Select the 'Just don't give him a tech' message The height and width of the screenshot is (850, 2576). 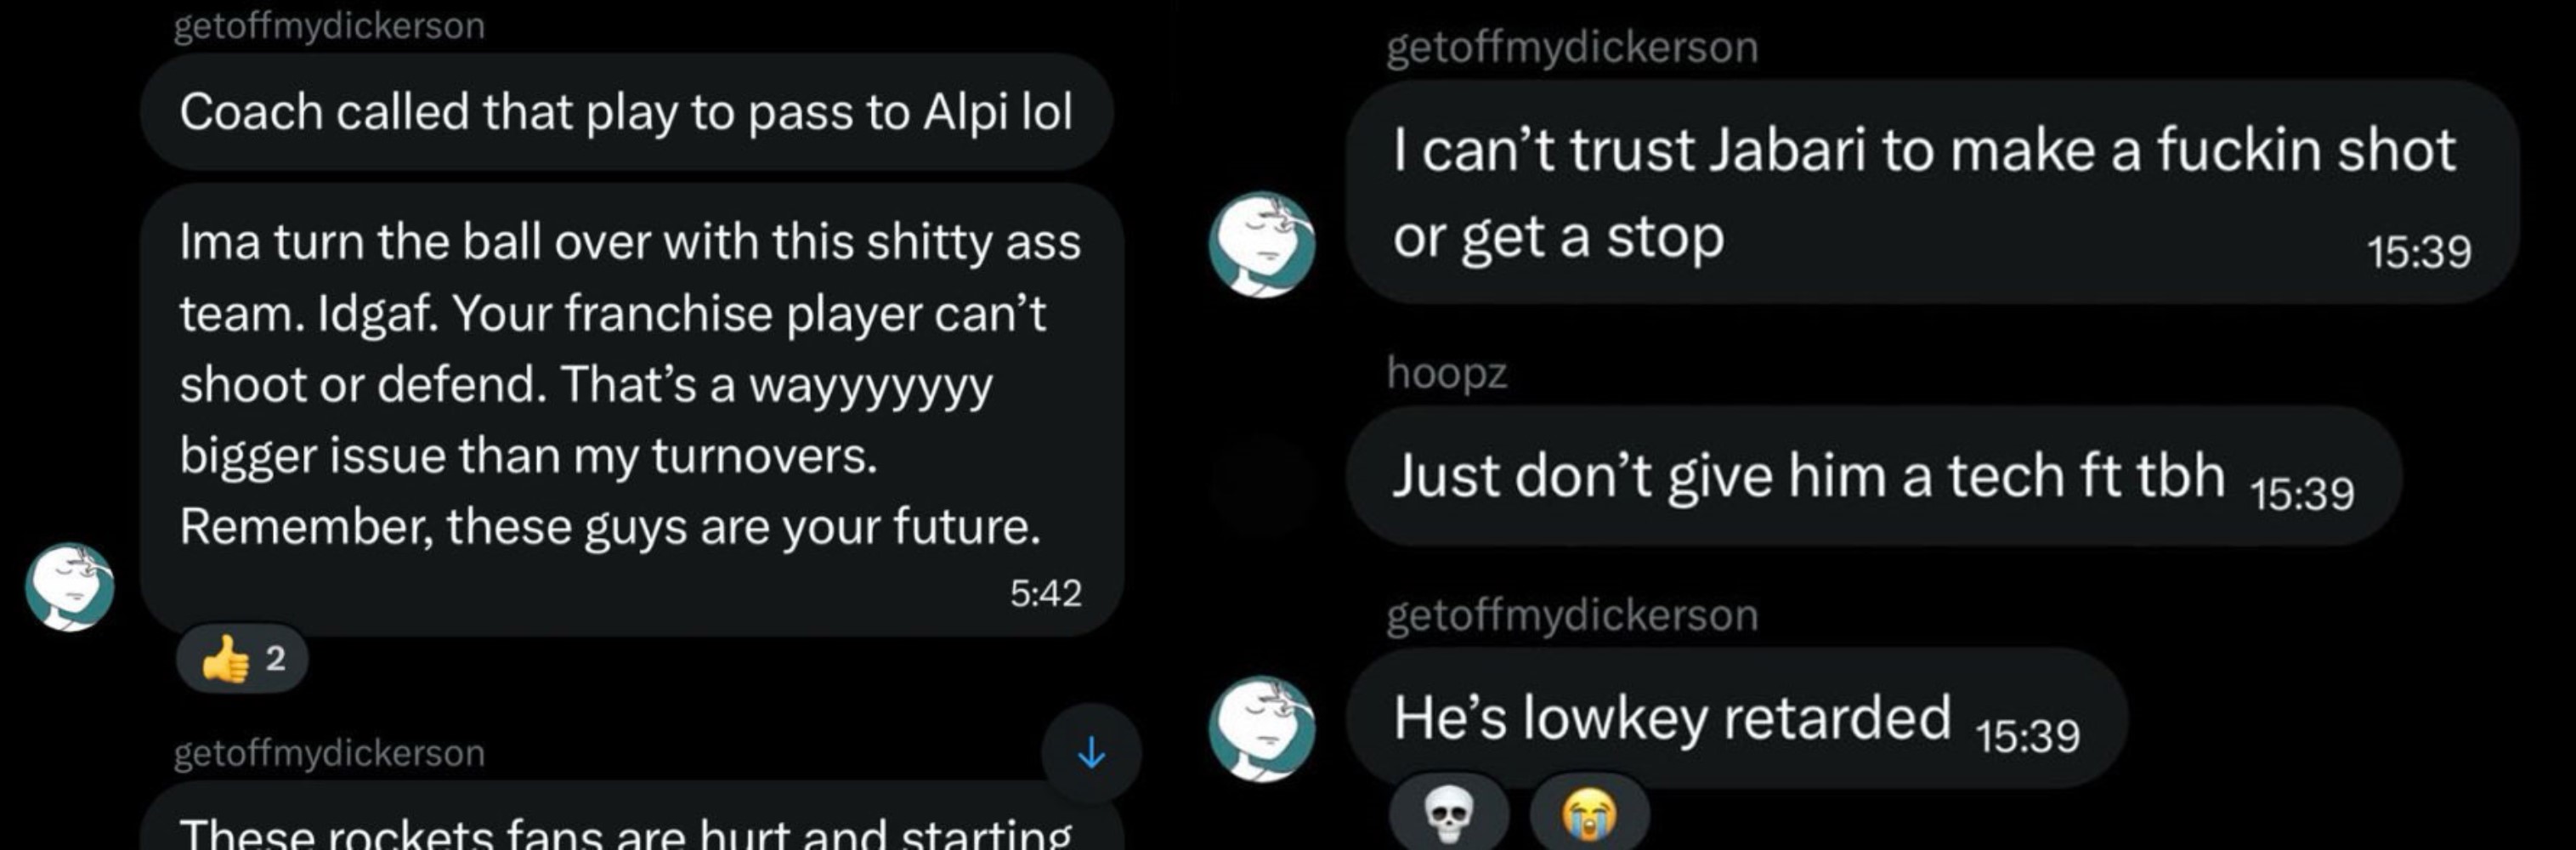tap(1874, 475)
